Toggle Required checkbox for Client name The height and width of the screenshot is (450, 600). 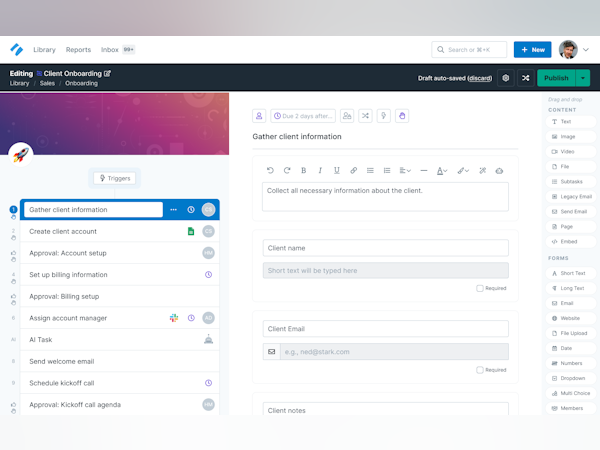[480, 288]
